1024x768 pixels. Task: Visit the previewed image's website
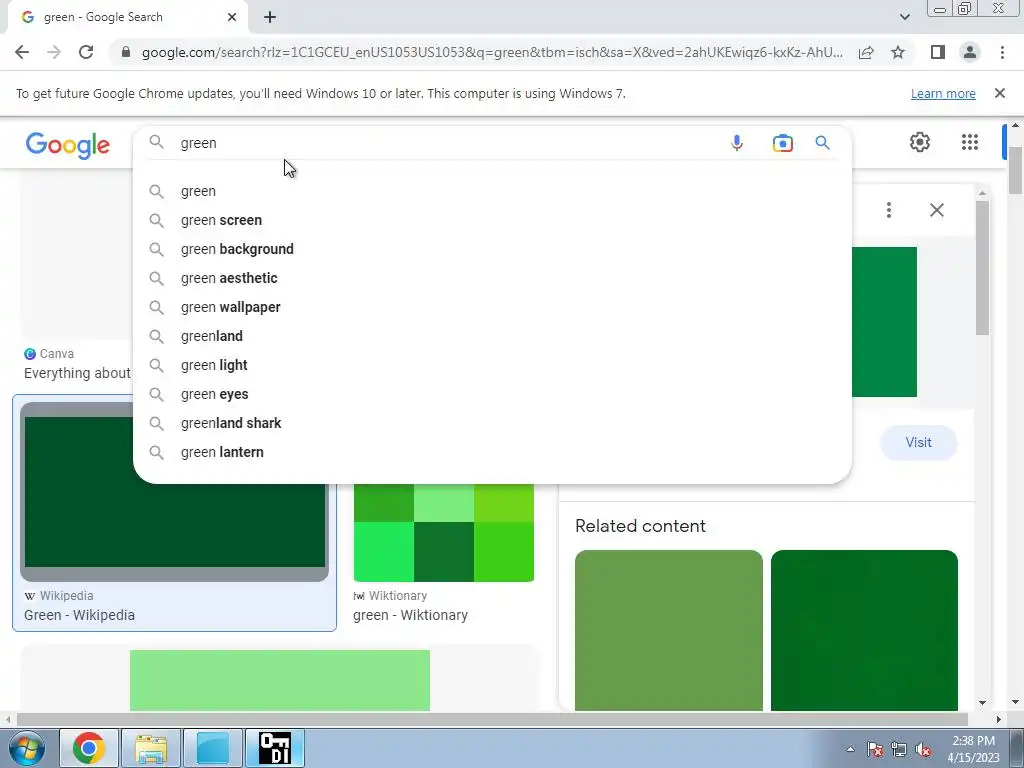coord(918,442)
